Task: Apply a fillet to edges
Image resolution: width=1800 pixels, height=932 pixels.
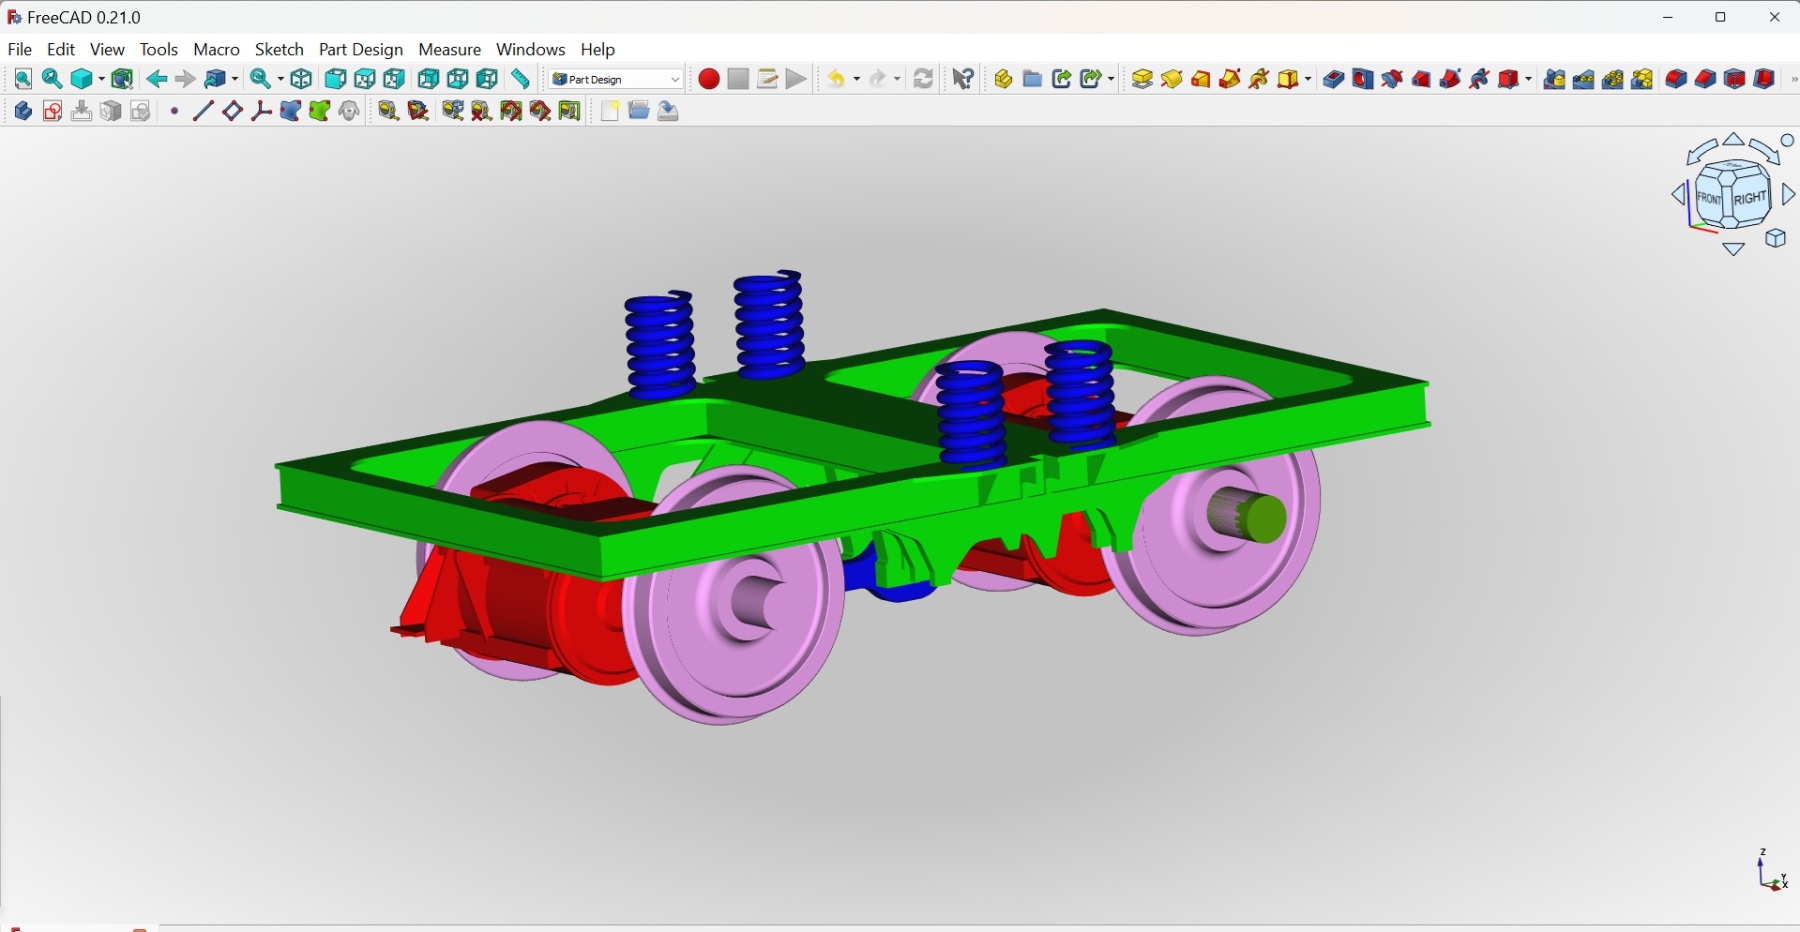Action: 1677,79
